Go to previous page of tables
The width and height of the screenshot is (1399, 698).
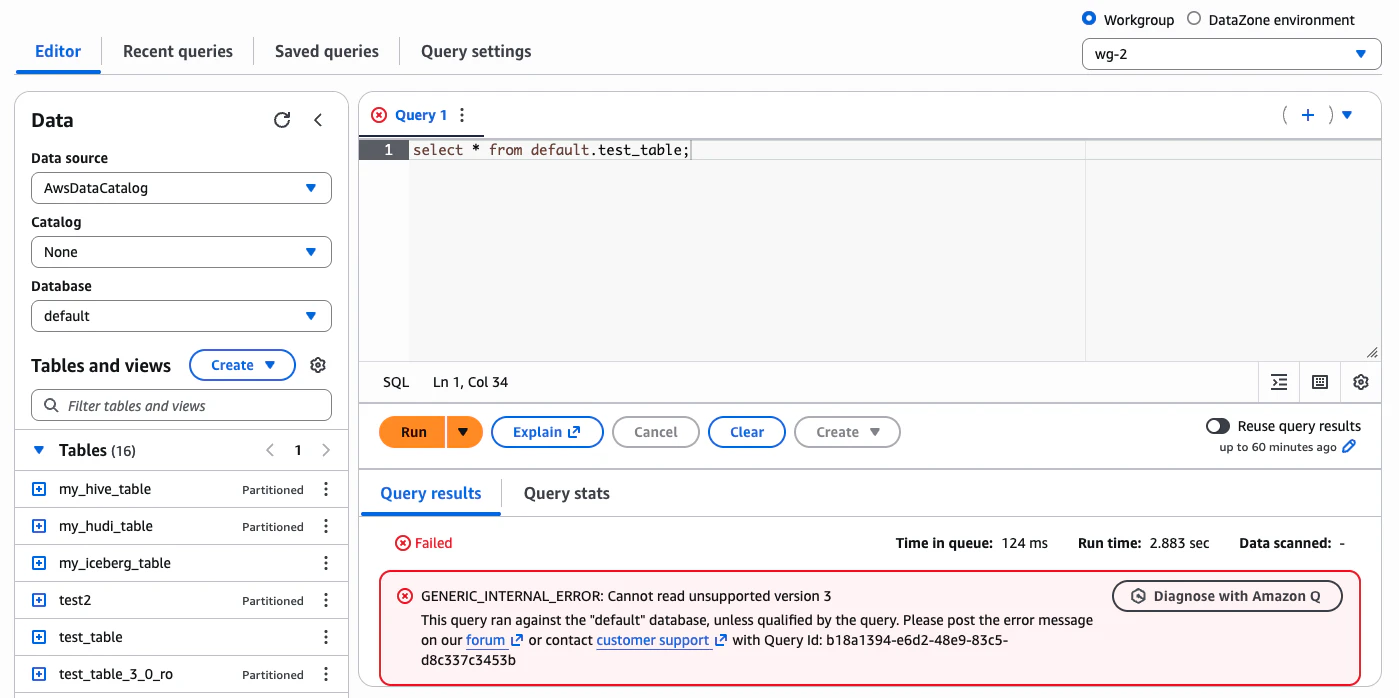pyautogui.click(x=270, y=451)
